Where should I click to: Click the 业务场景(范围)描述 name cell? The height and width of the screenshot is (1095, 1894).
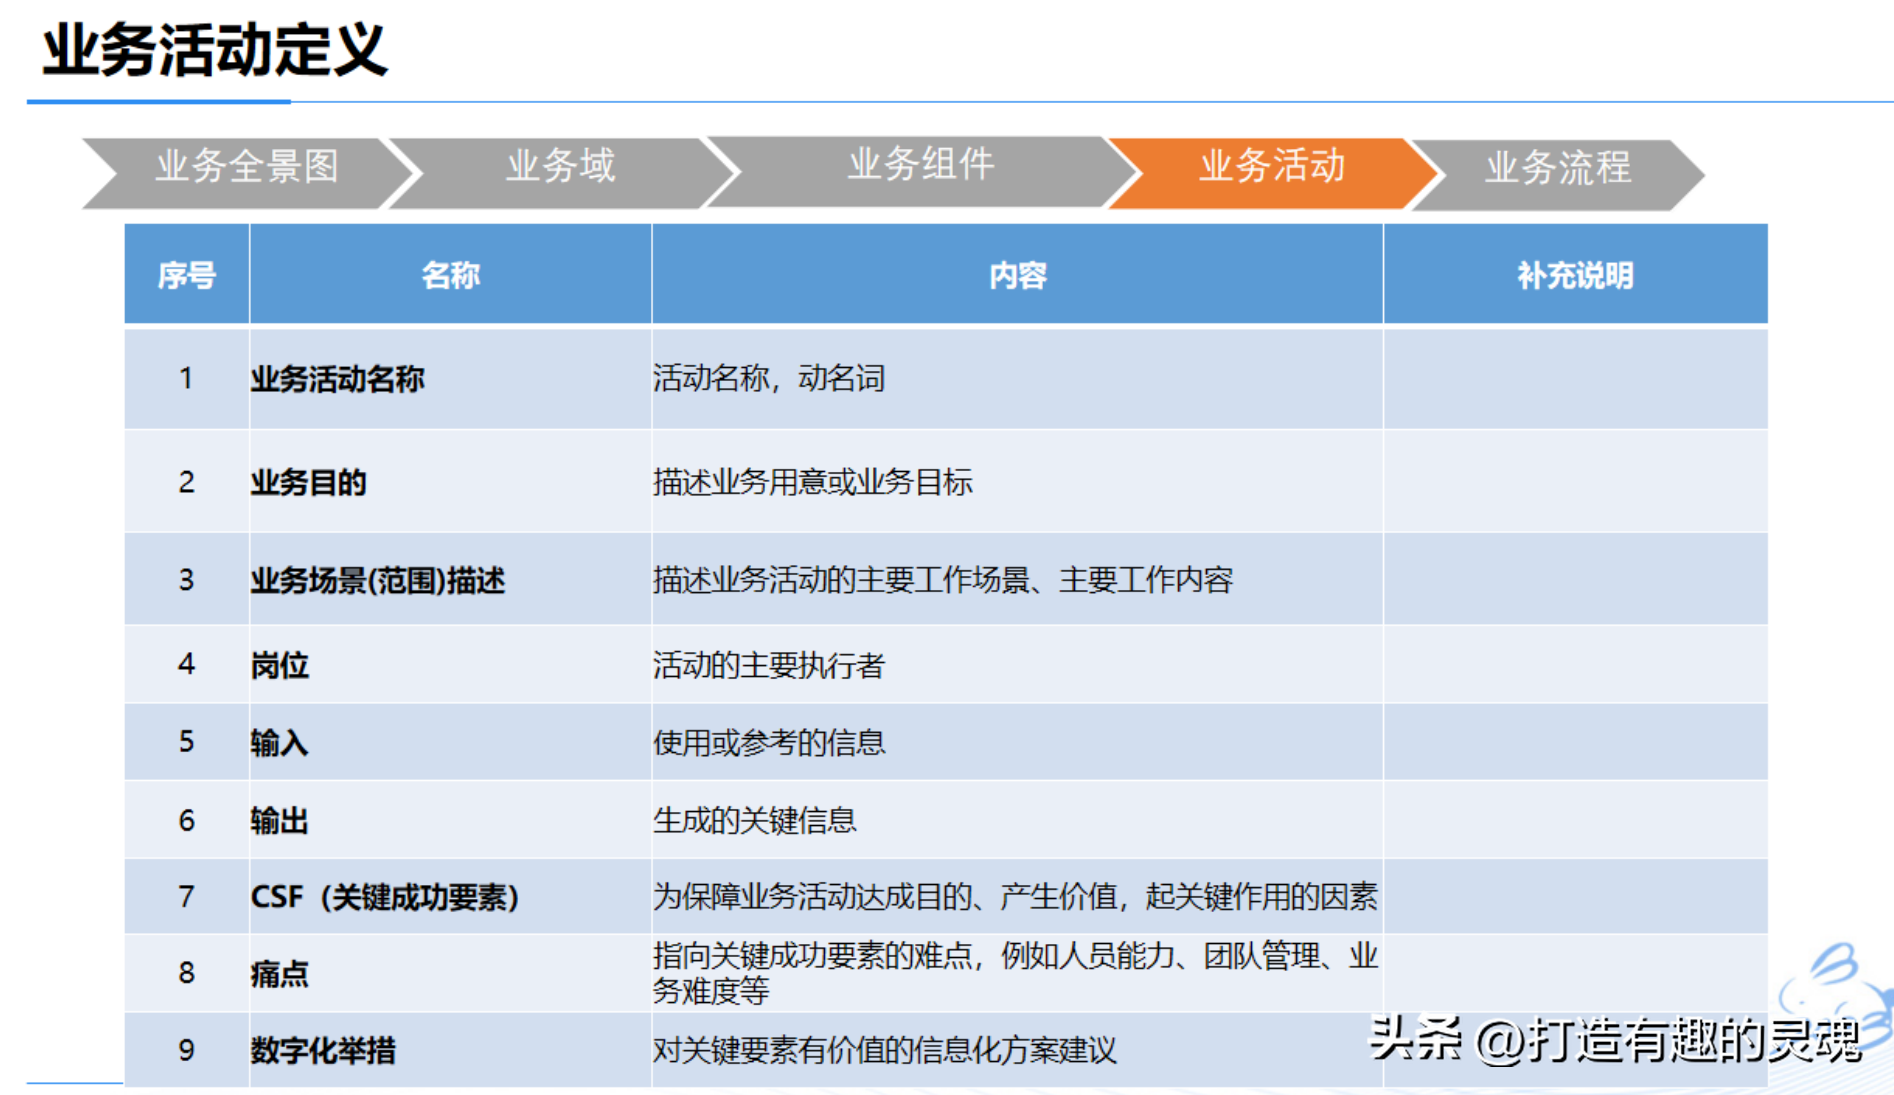[x=451, y=580]
